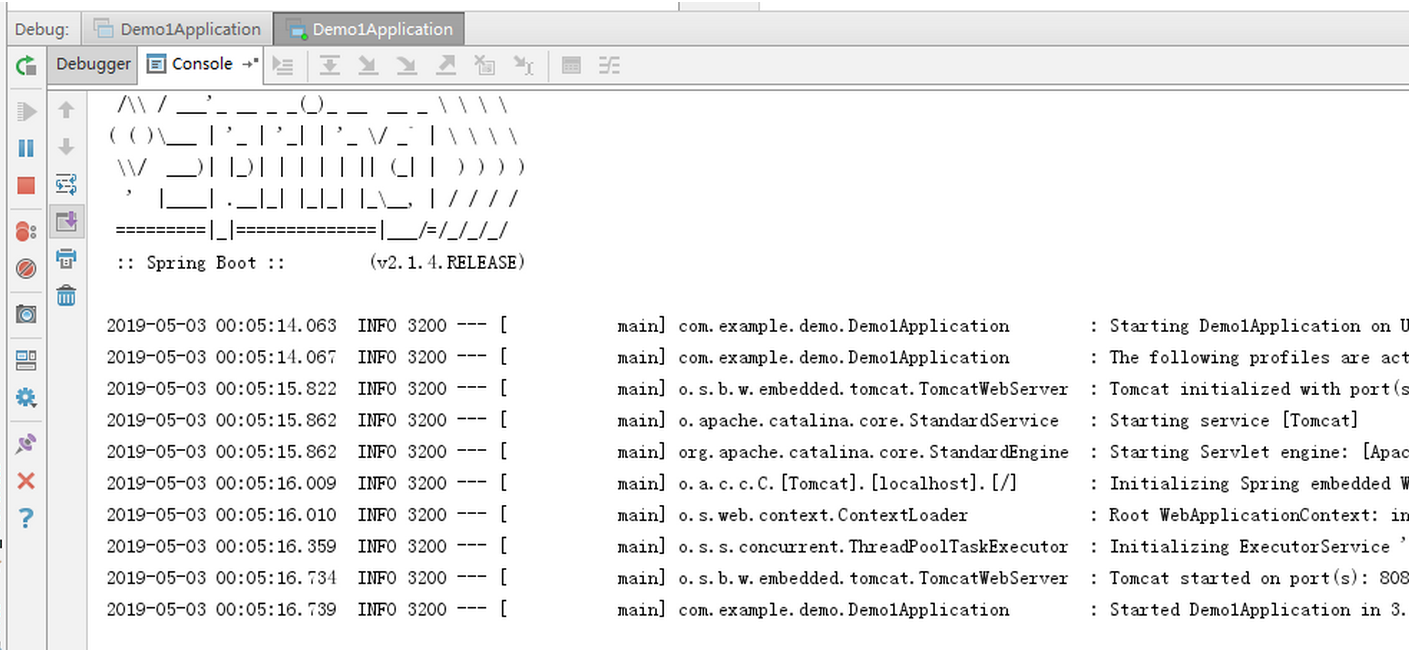Select the active Demo1Application tab with green dot
Viewport: 1425px width, 652px height.
370,29
